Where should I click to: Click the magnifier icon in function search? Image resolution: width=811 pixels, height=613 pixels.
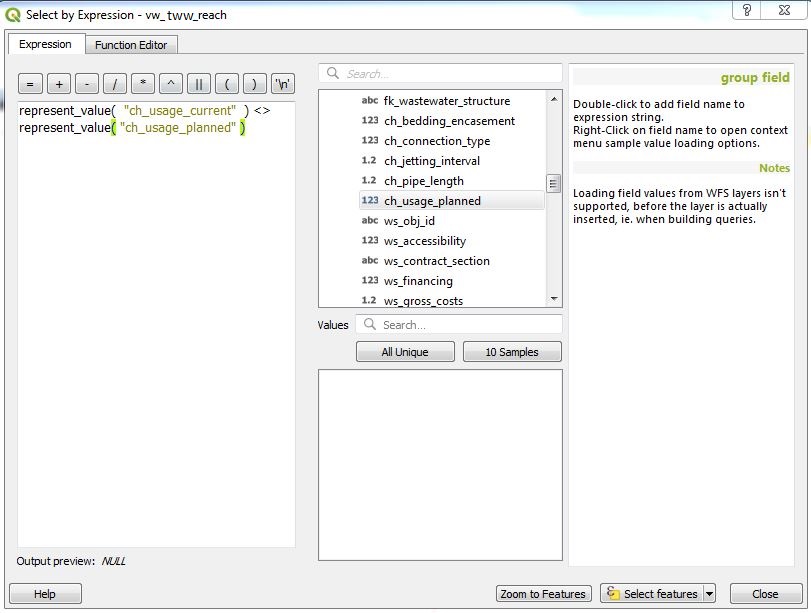pos(333,73)
